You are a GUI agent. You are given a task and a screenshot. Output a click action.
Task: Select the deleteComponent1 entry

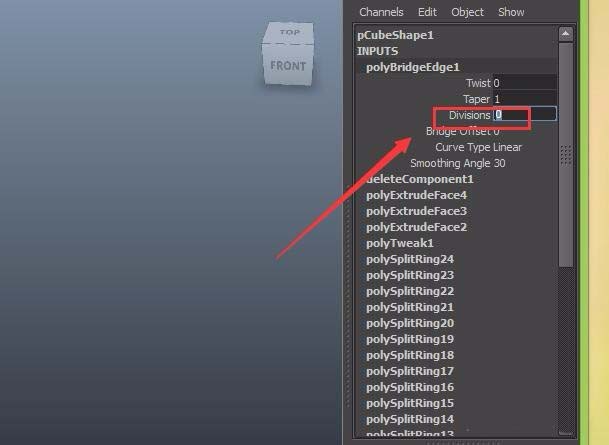[x=419, y=179]
